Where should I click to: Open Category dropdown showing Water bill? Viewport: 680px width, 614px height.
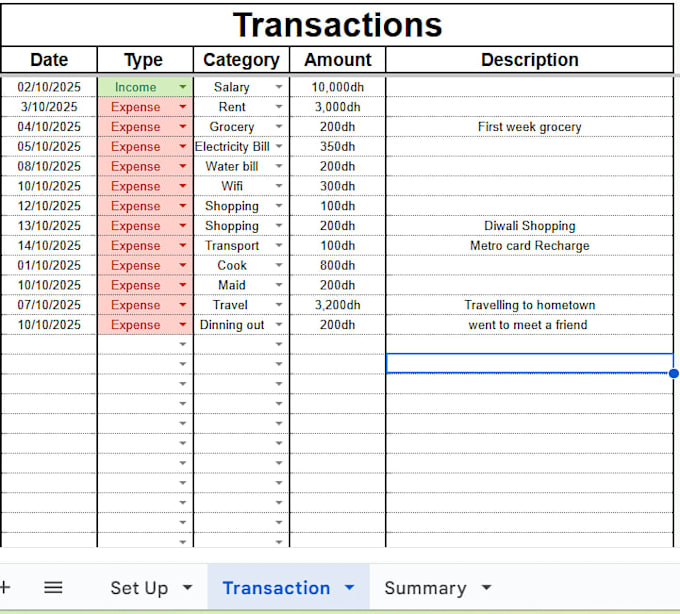279,167
